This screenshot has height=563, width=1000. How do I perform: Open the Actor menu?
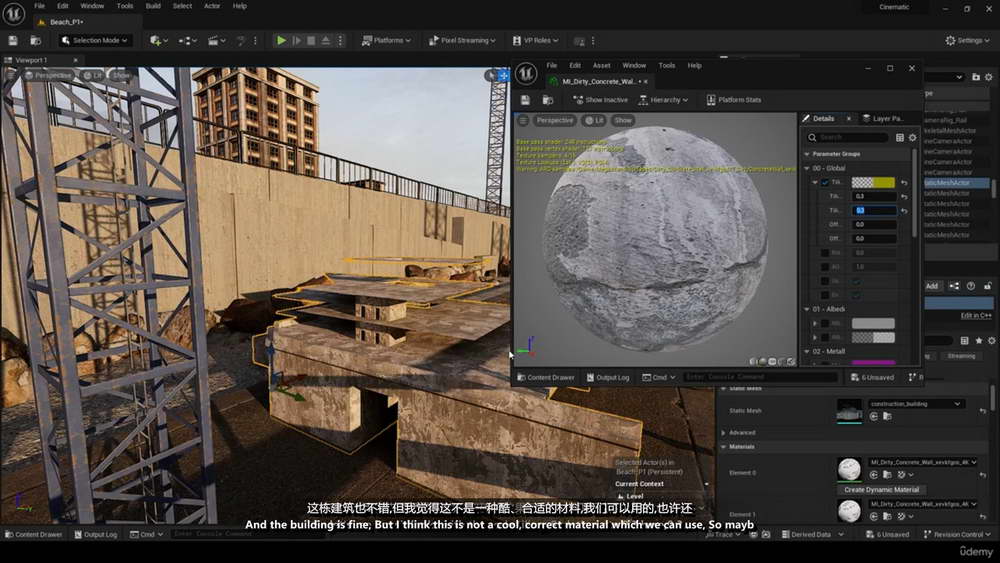pos(212,6)
